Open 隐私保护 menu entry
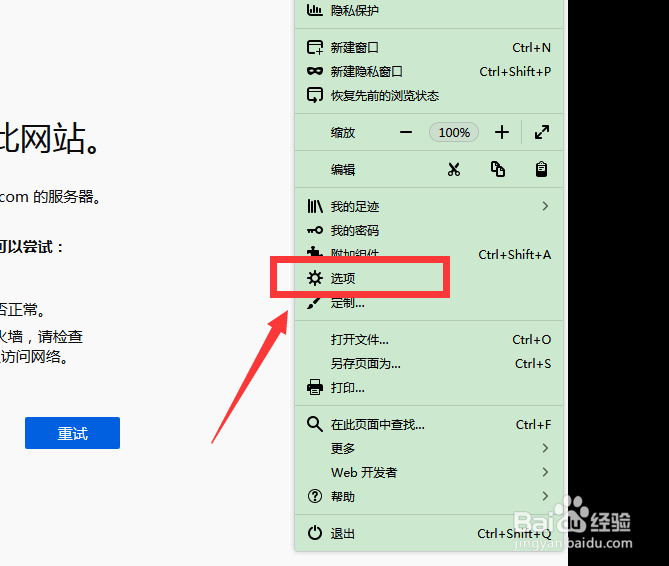The image size is (669, 566). click(429, 10)
